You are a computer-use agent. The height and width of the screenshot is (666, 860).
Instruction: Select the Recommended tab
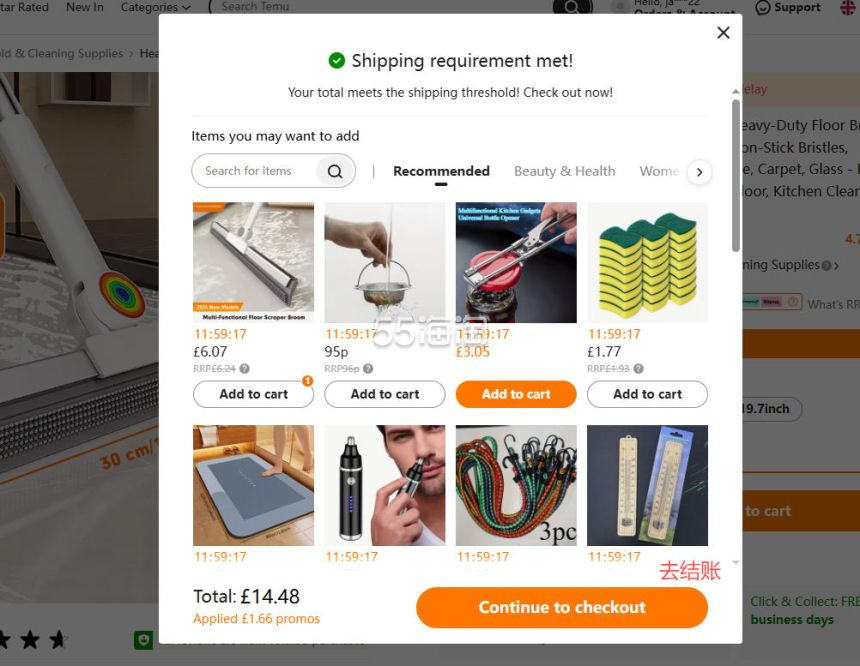coord(441,171)
